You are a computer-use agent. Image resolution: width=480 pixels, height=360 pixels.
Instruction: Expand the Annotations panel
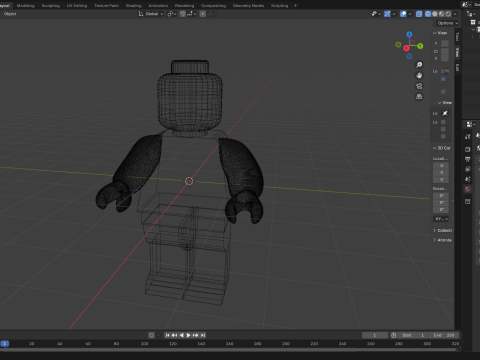[442, 240]
